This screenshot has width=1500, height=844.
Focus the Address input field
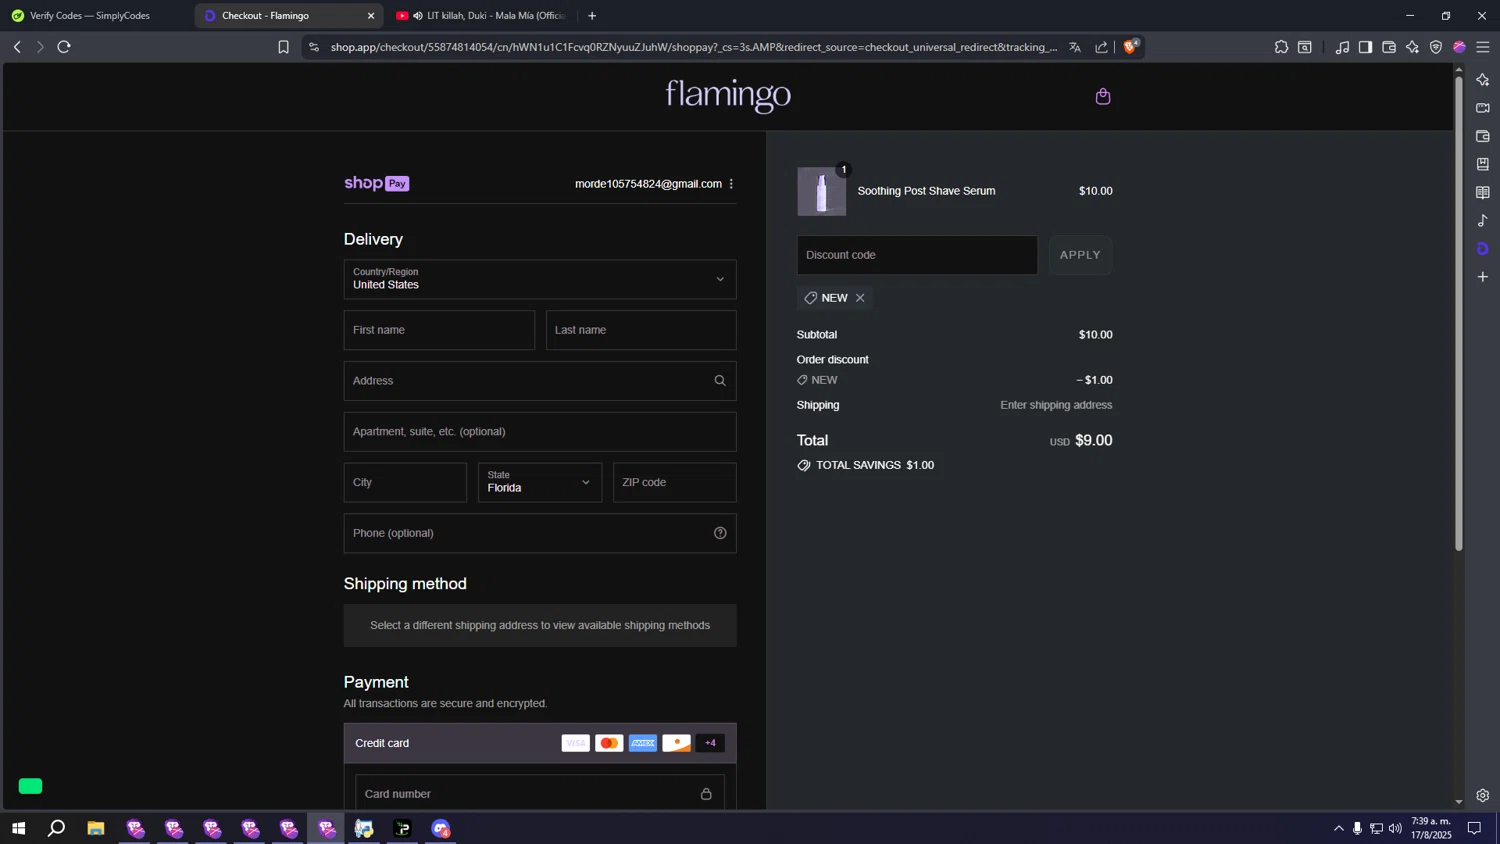pos(540,381)
